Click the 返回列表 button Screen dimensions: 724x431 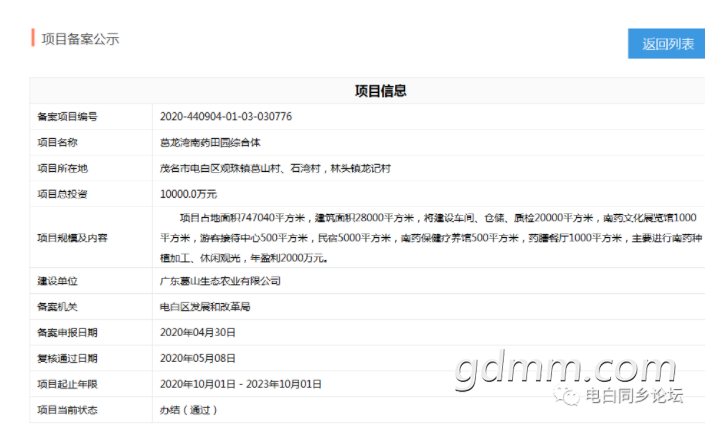tap(666, 44)
